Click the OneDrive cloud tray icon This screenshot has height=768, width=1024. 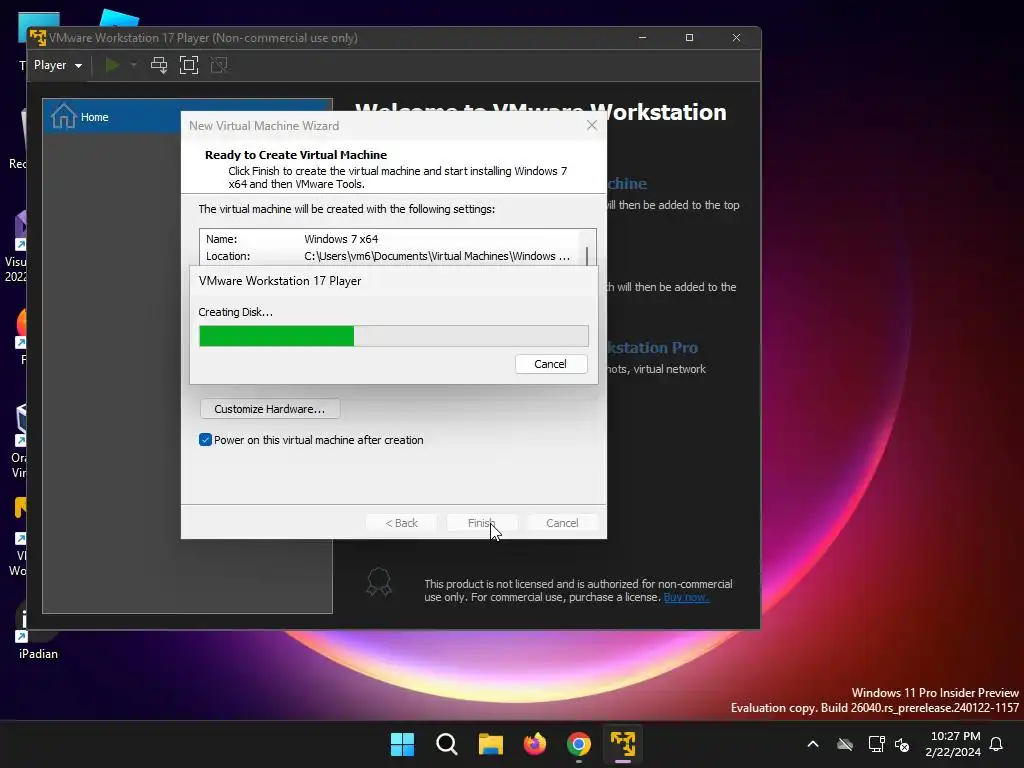point(845,744)
